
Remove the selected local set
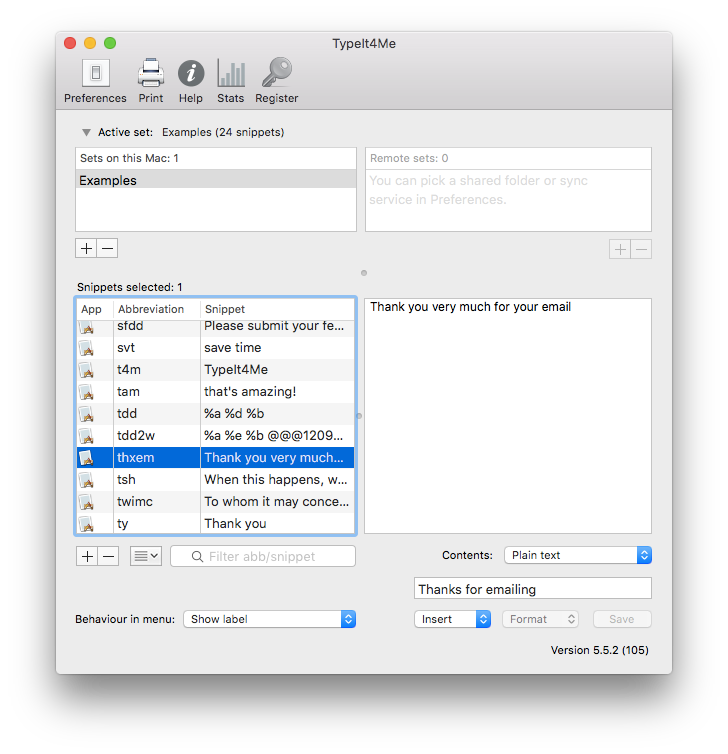tap(108, 249)
